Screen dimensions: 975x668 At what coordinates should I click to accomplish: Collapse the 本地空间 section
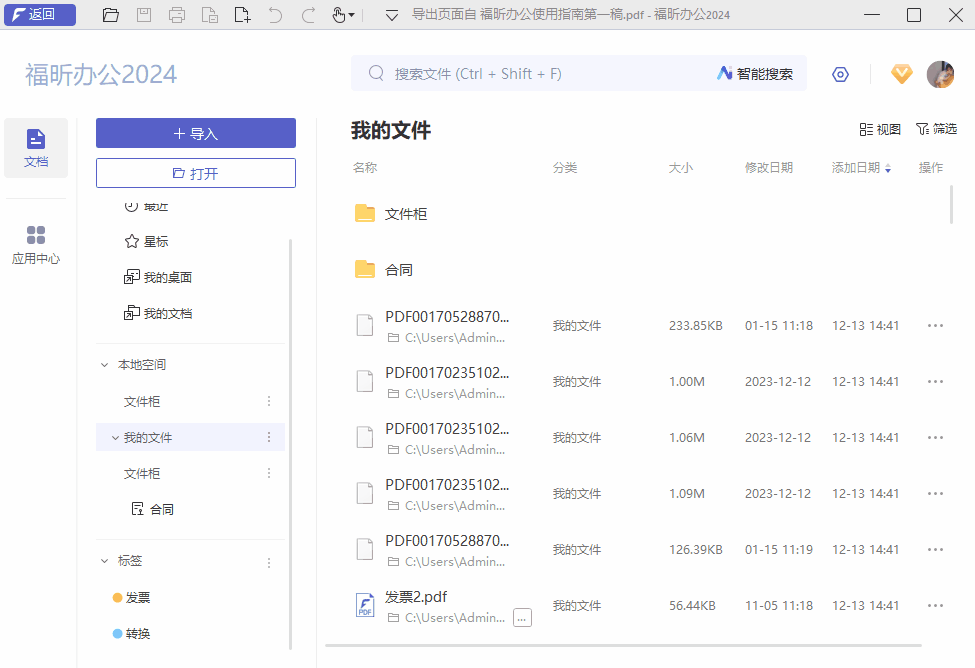coord(106,364)
